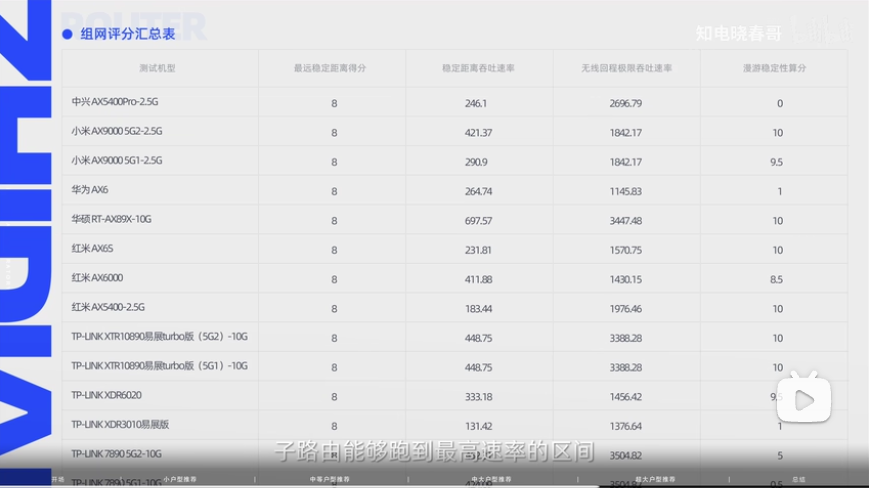
Task: Jump to the 超大户型推荐 chapter
Action: coord(652,480)
